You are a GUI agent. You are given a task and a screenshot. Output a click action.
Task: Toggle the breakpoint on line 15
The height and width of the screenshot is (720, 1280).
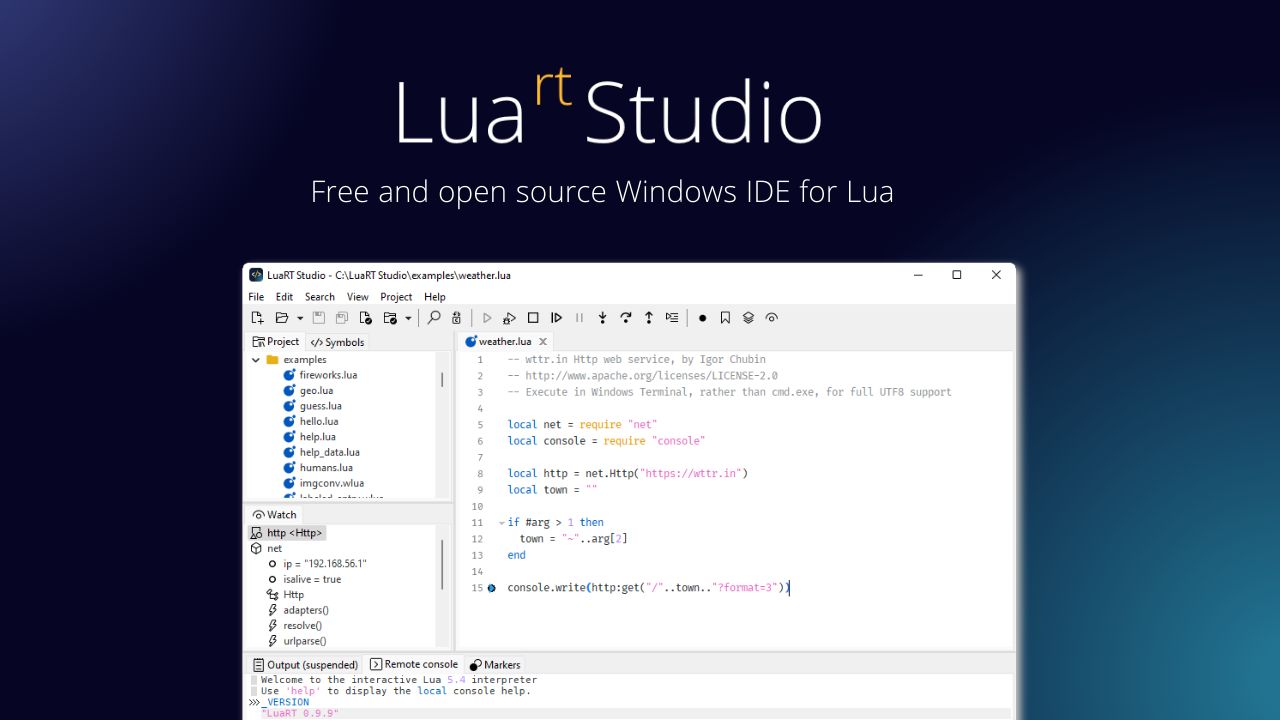coord(490,588)
